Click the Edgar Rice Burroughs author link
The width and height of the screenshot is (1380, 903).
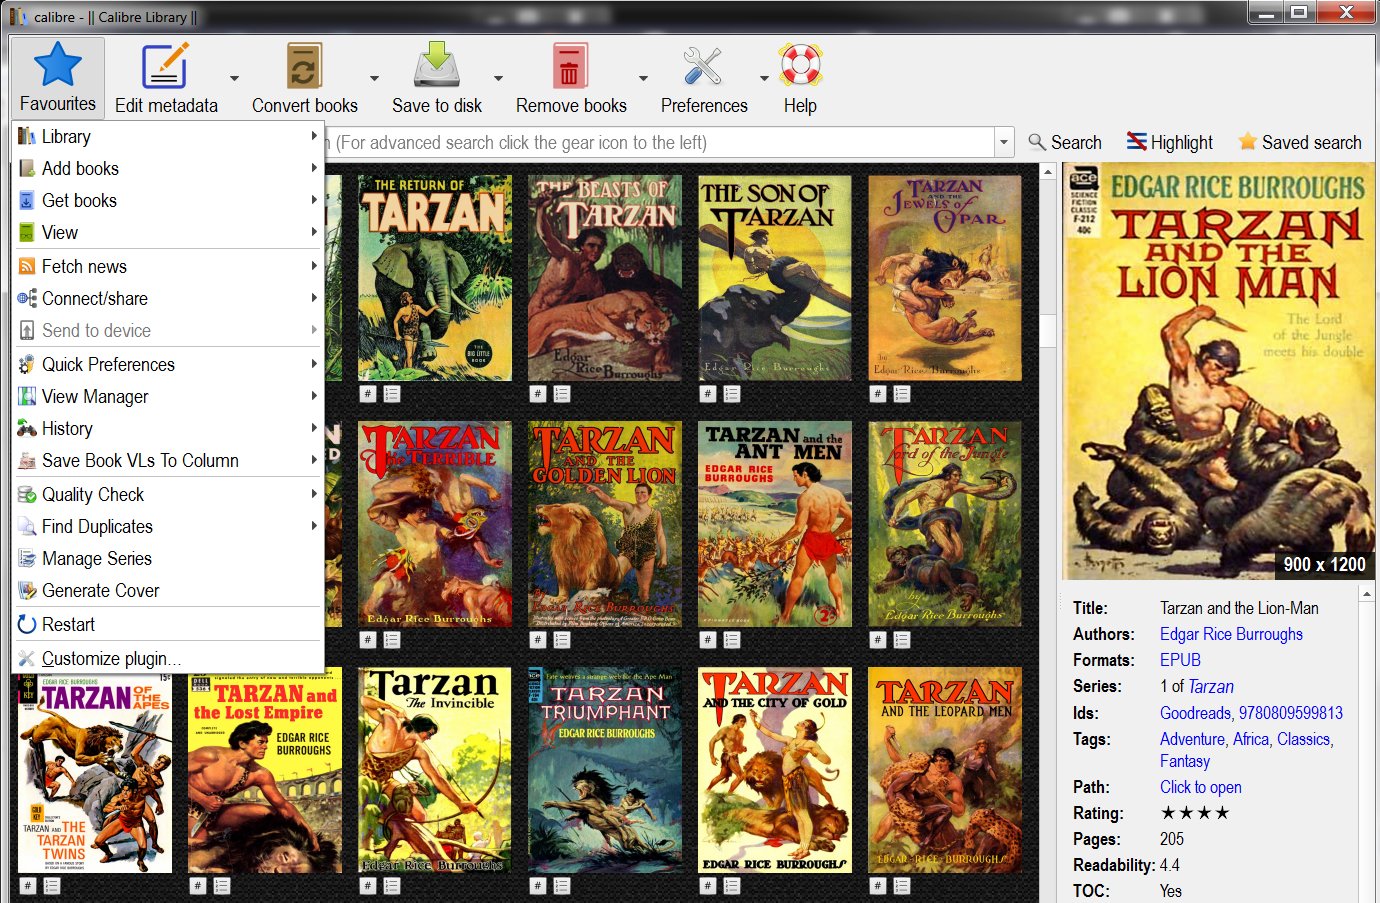1231,634
